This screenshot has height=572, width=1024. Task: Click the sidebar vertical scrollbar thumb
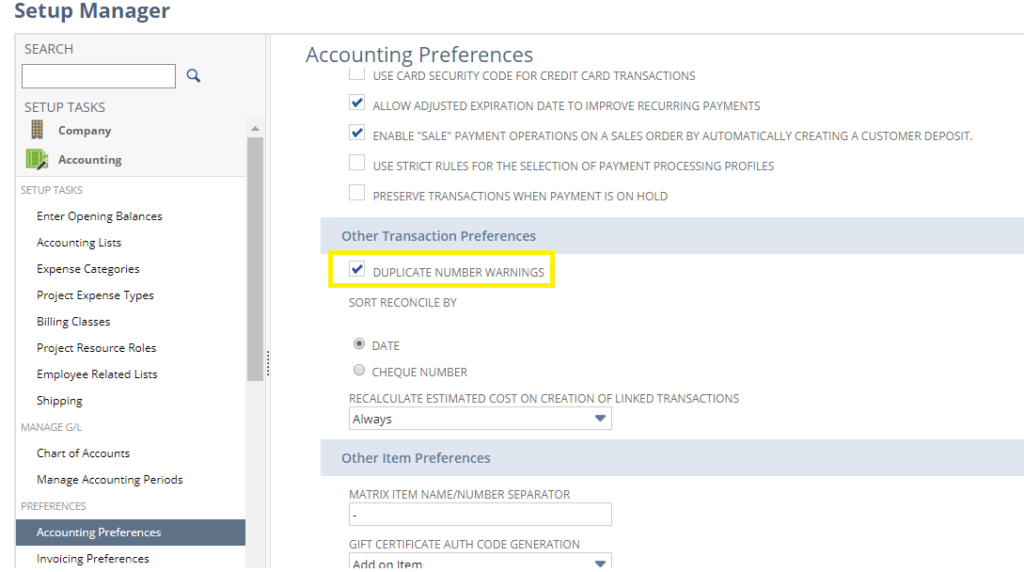pyautogui.click(x=255, y=259)
